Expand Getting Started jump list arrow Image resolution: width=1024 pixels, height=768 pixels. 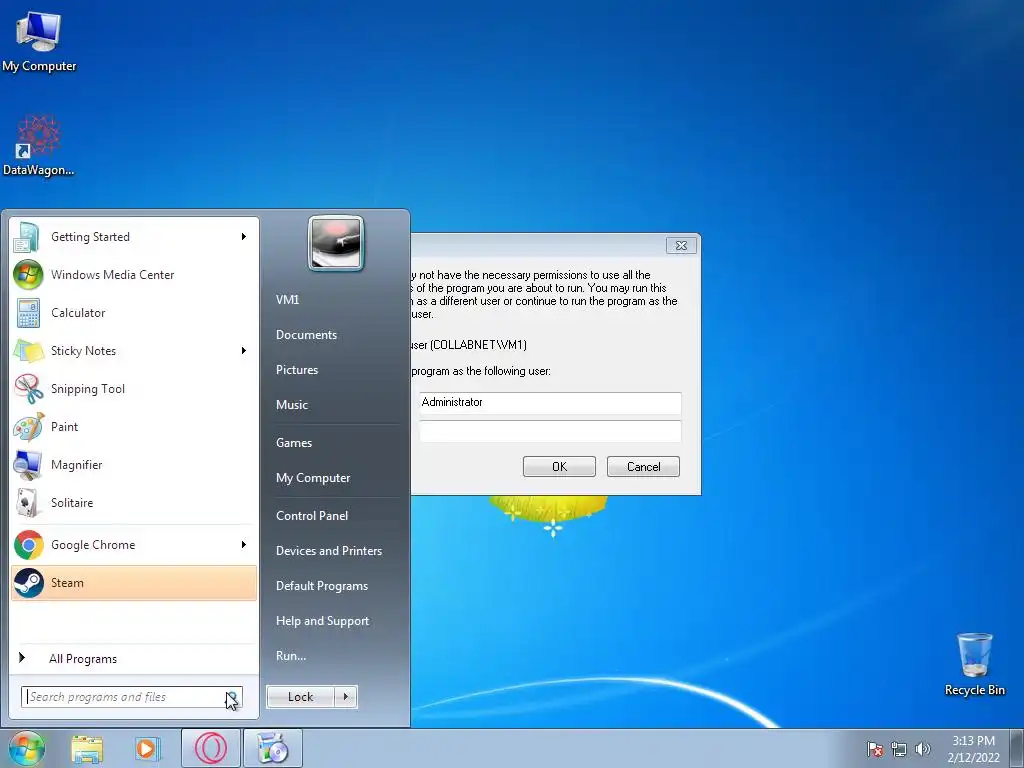tap(244, 236)
